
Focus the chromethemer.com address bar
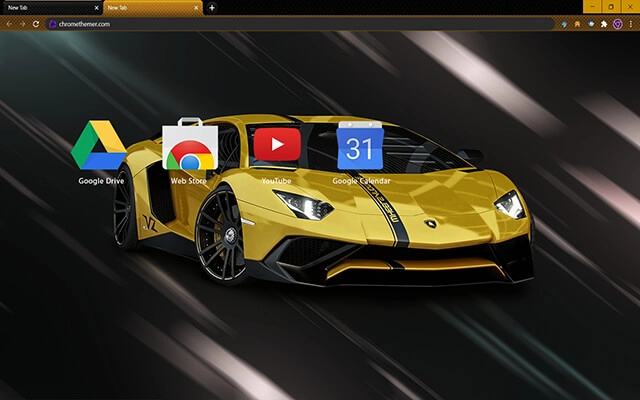click(300, 24)
